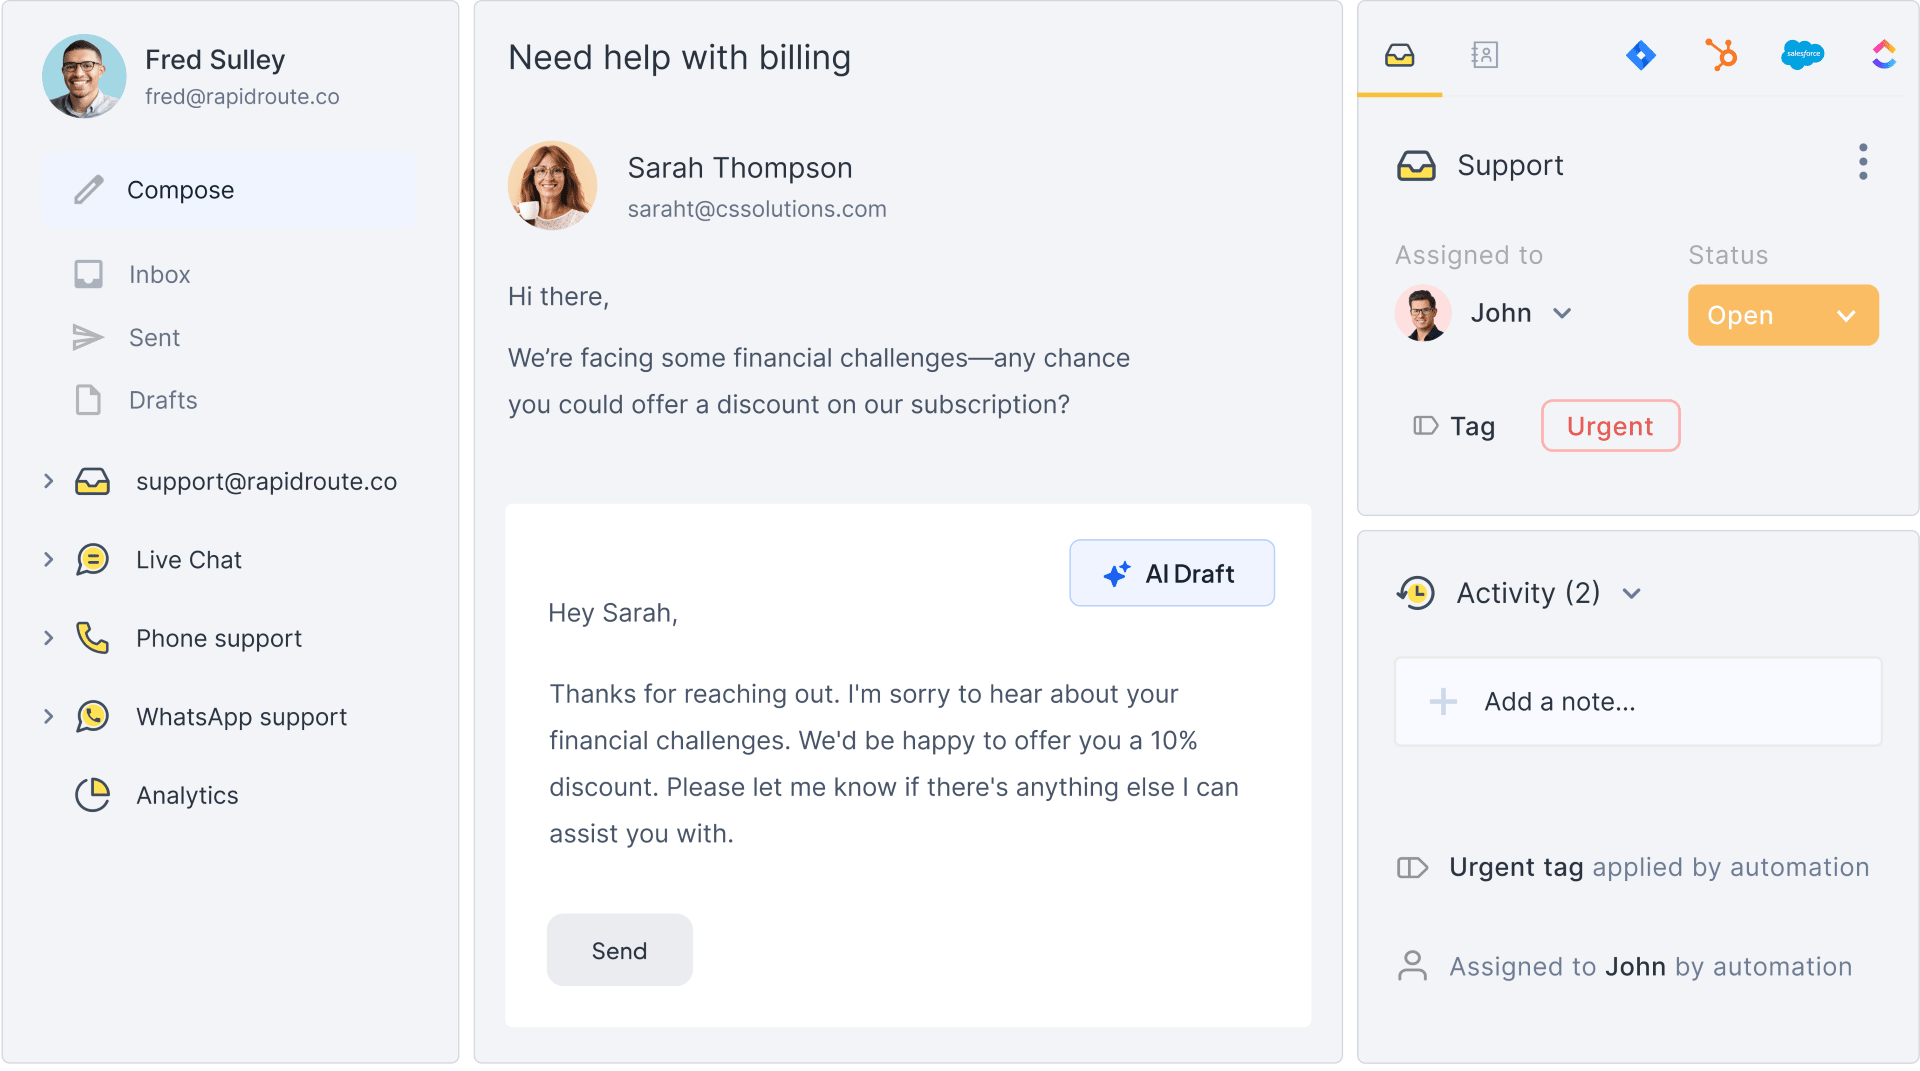
Task: Open the Support three-dot options menu
Action: [1862, 162]
